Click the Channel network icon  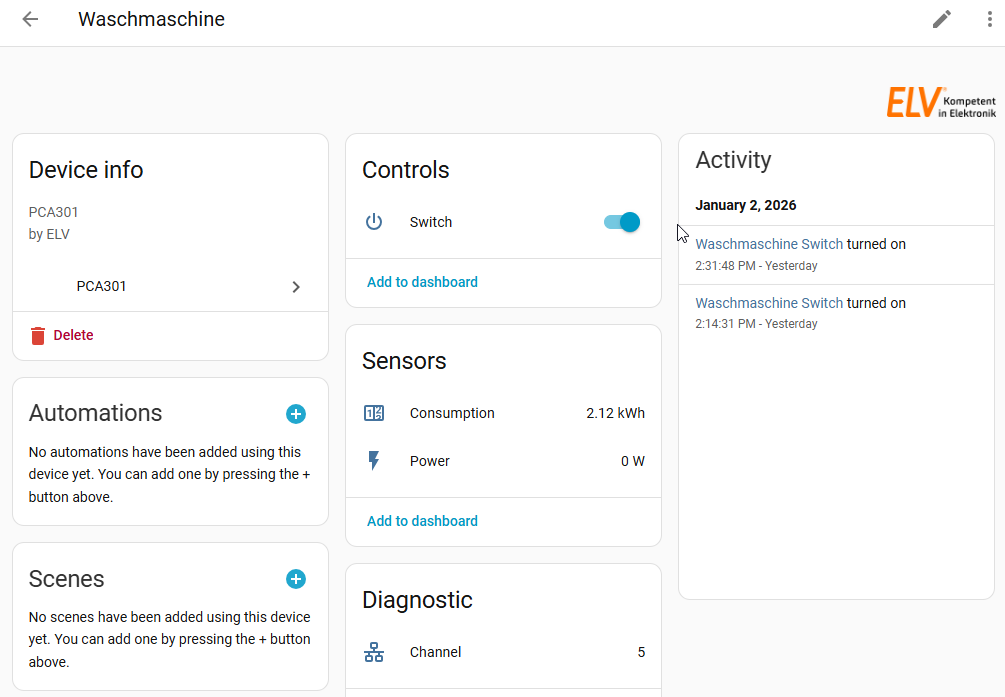374,652
